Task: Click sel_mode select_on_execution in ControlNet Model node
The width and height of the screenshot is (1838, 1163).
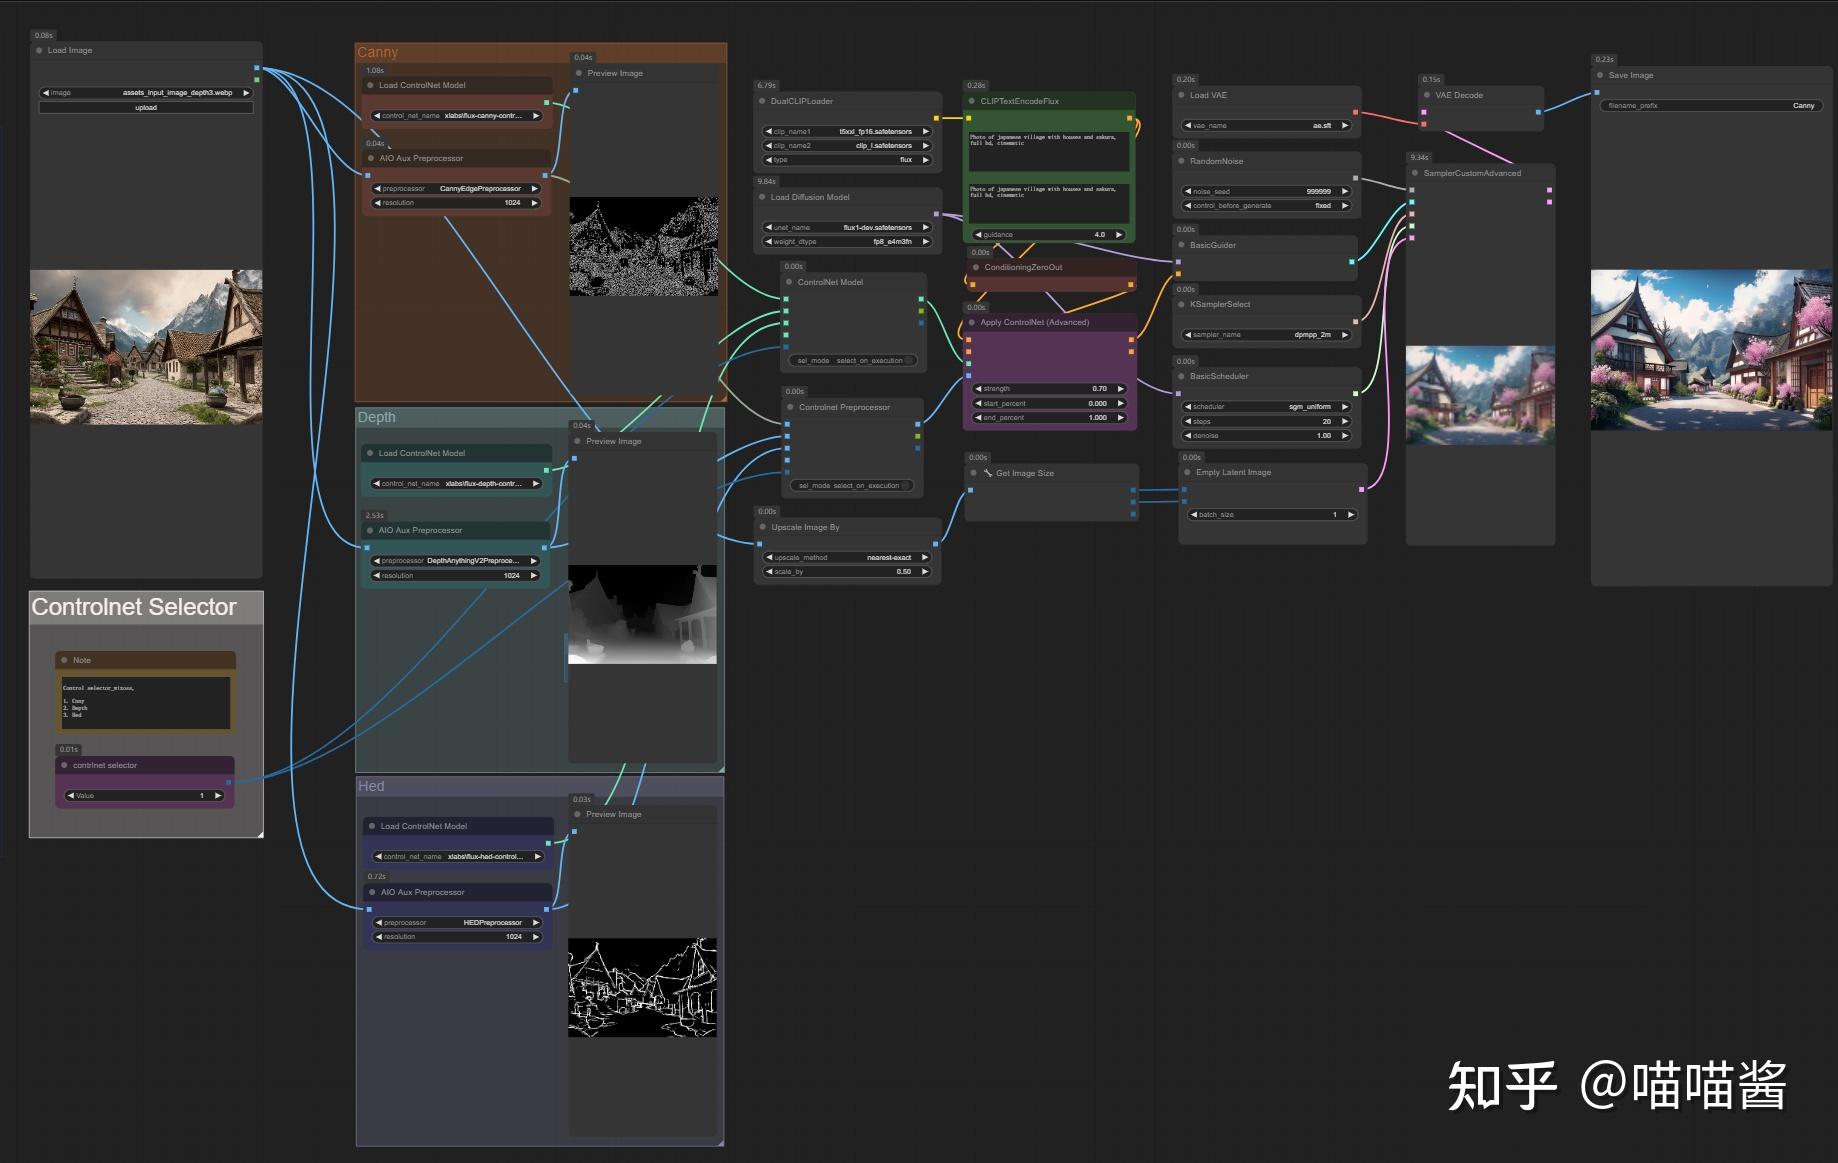Action: (x=851, y=360)
